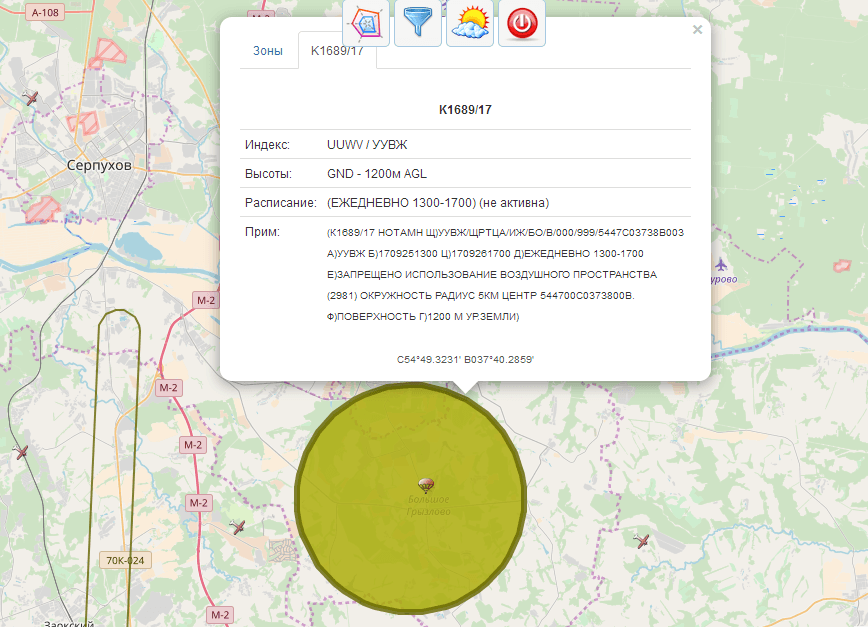Click the purple airport icon near Турово
Screen dimensions: 868x627
[x=721, y=264]
